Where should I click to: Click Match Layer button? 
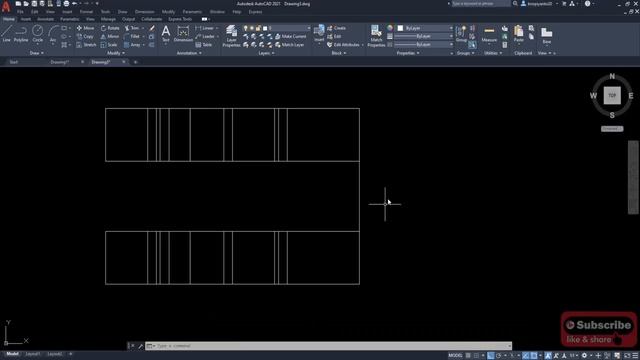pos(290,44)
